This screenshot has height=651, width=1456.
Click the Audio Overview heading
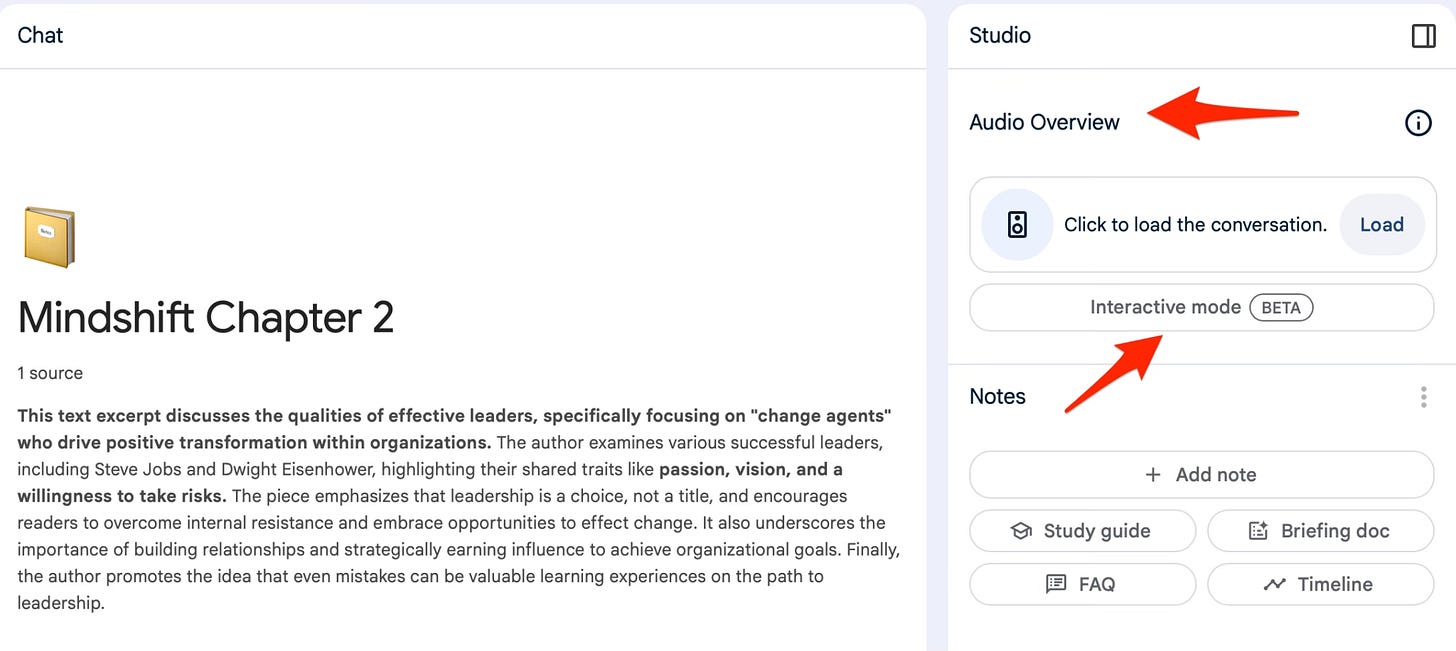pyautogui.click(x=1044, y=122)
